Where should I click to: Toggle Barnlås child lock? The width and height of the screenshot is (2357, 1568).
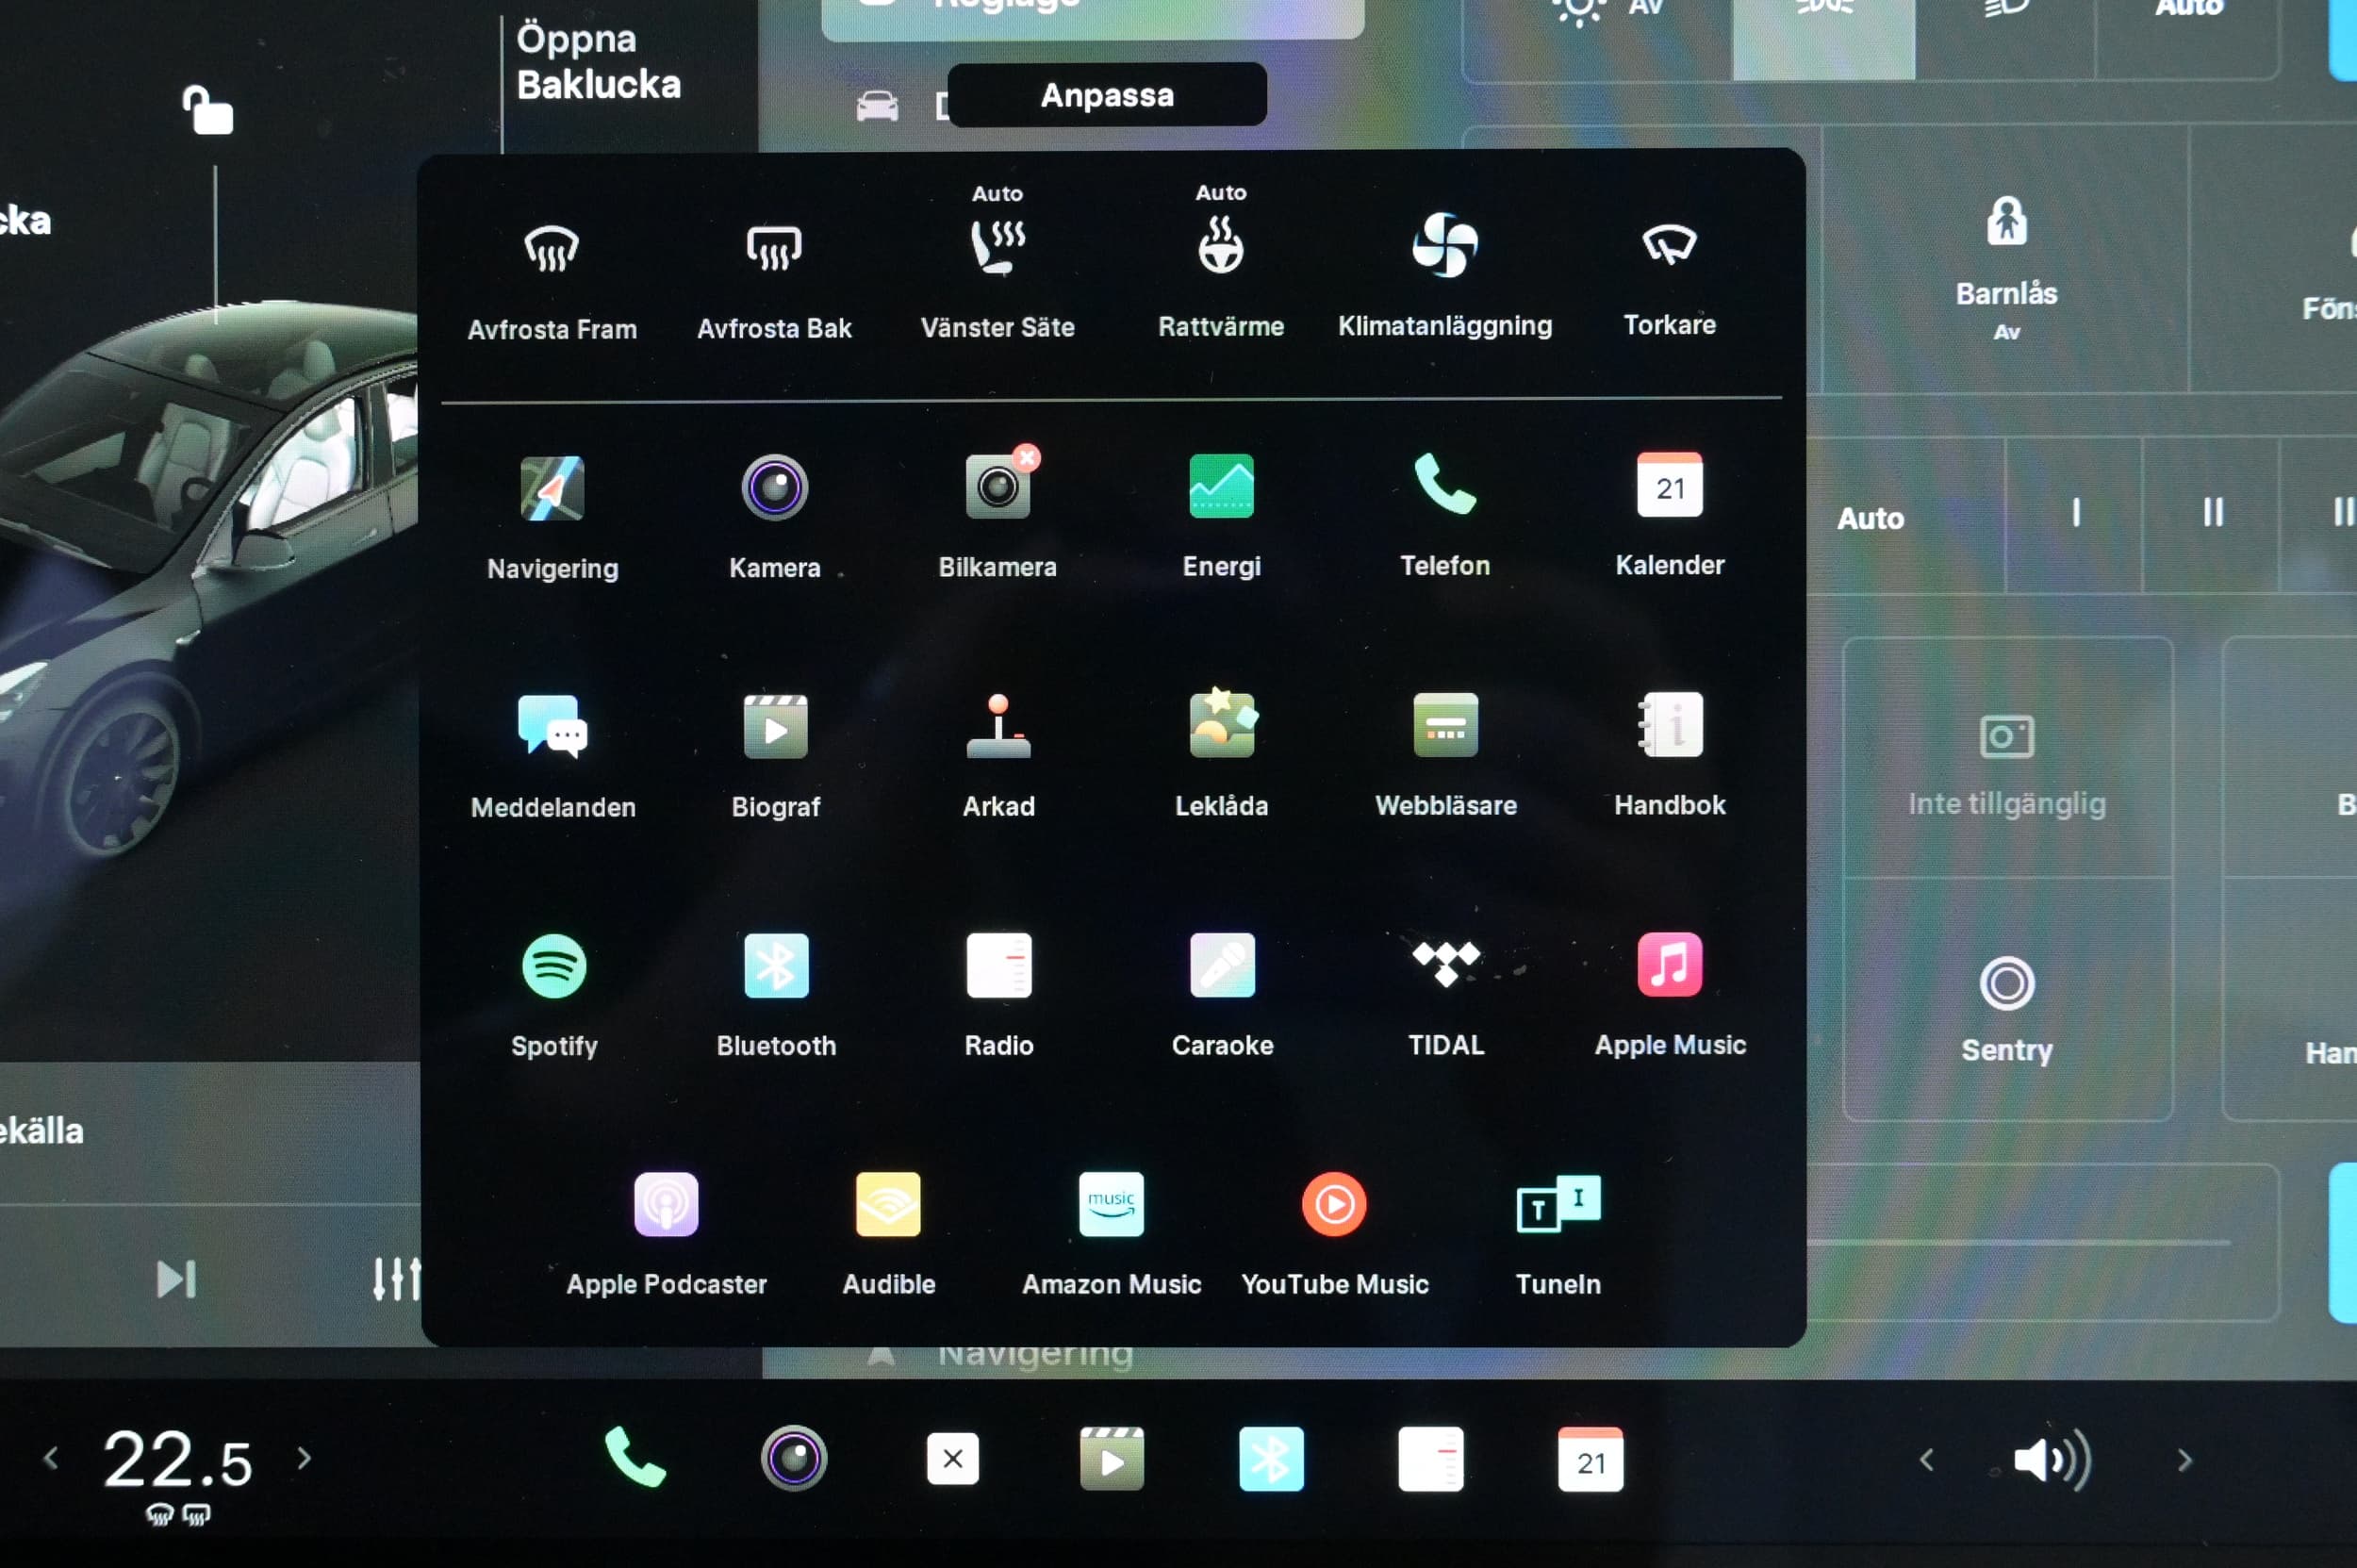tap(2006, 266)
